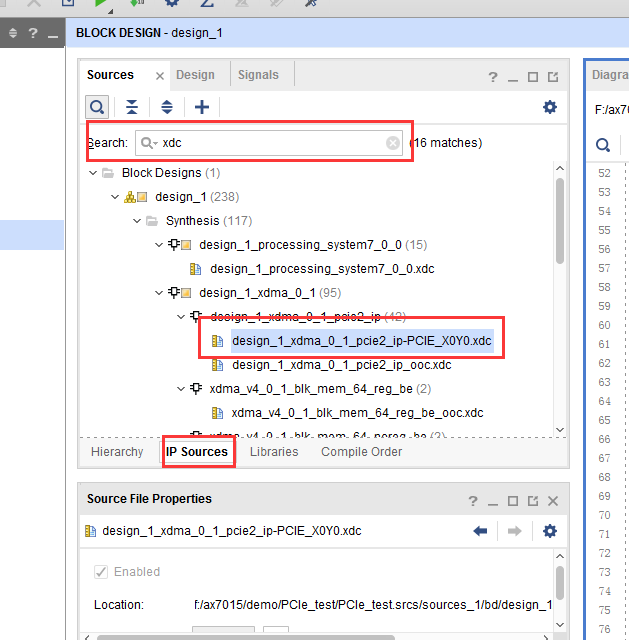The image size is (629, 640).
Task: Click search options magnifier inside search field
Action: tap(149, 143)
